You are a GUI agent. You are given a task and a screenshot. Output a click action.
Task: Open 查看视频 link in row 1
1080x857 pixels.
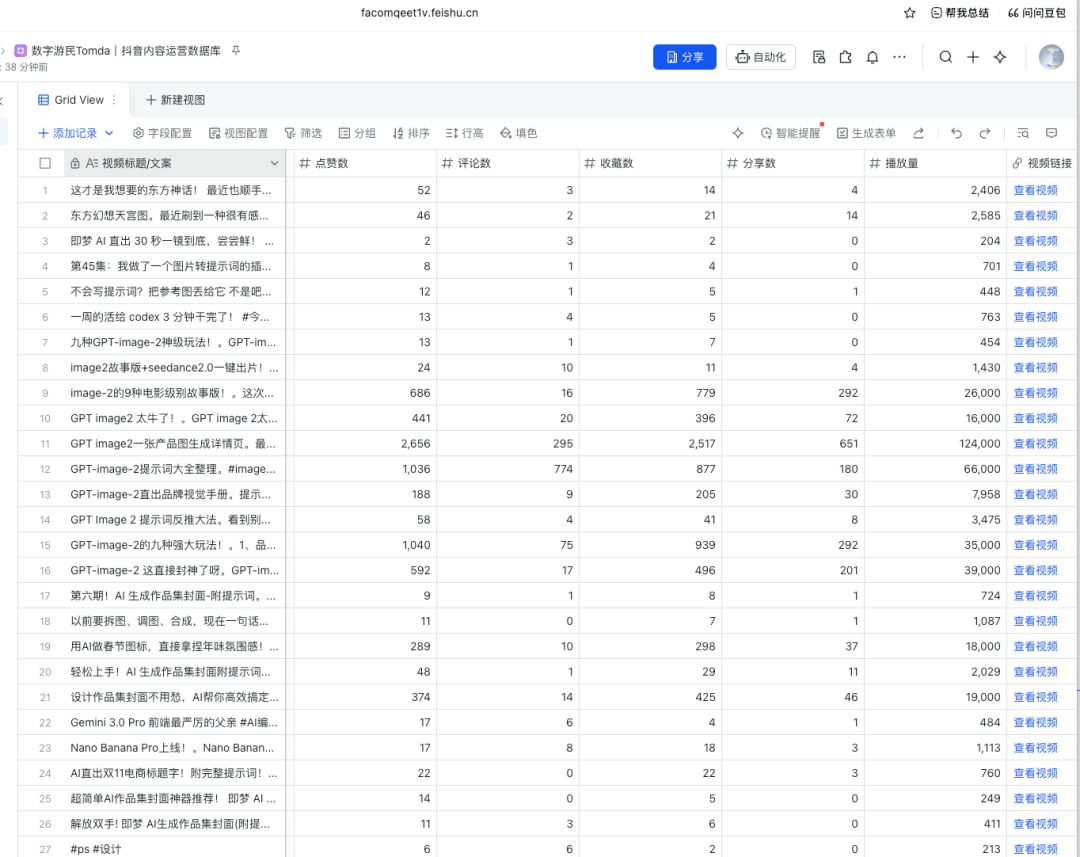[x=1035, y=190]
